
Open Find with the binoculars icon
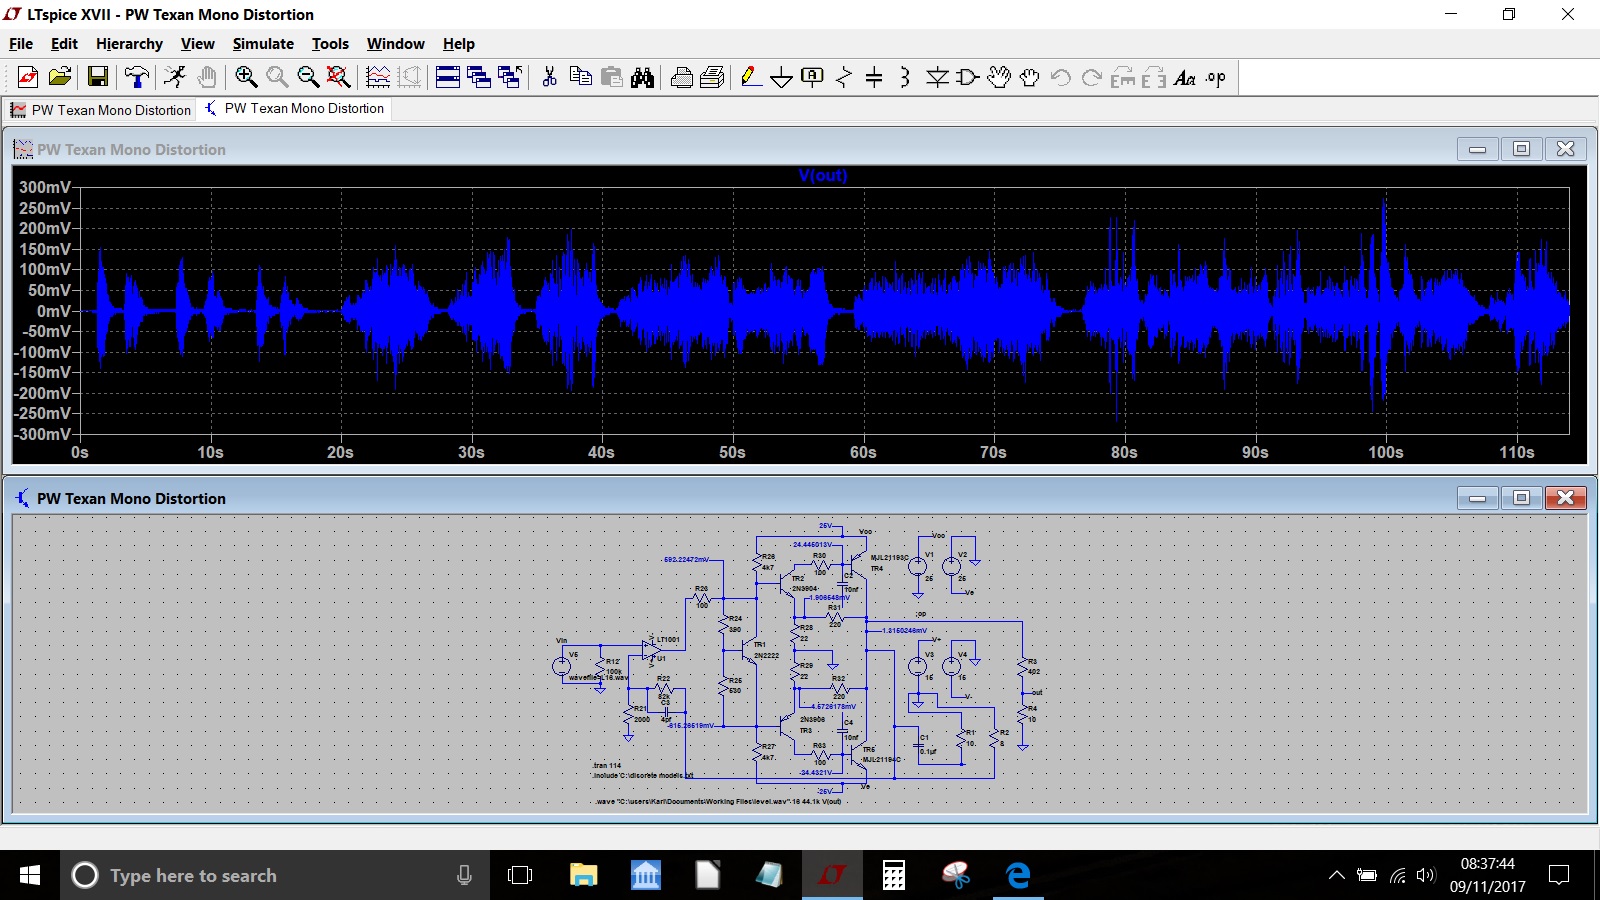(x=643, y=77)
